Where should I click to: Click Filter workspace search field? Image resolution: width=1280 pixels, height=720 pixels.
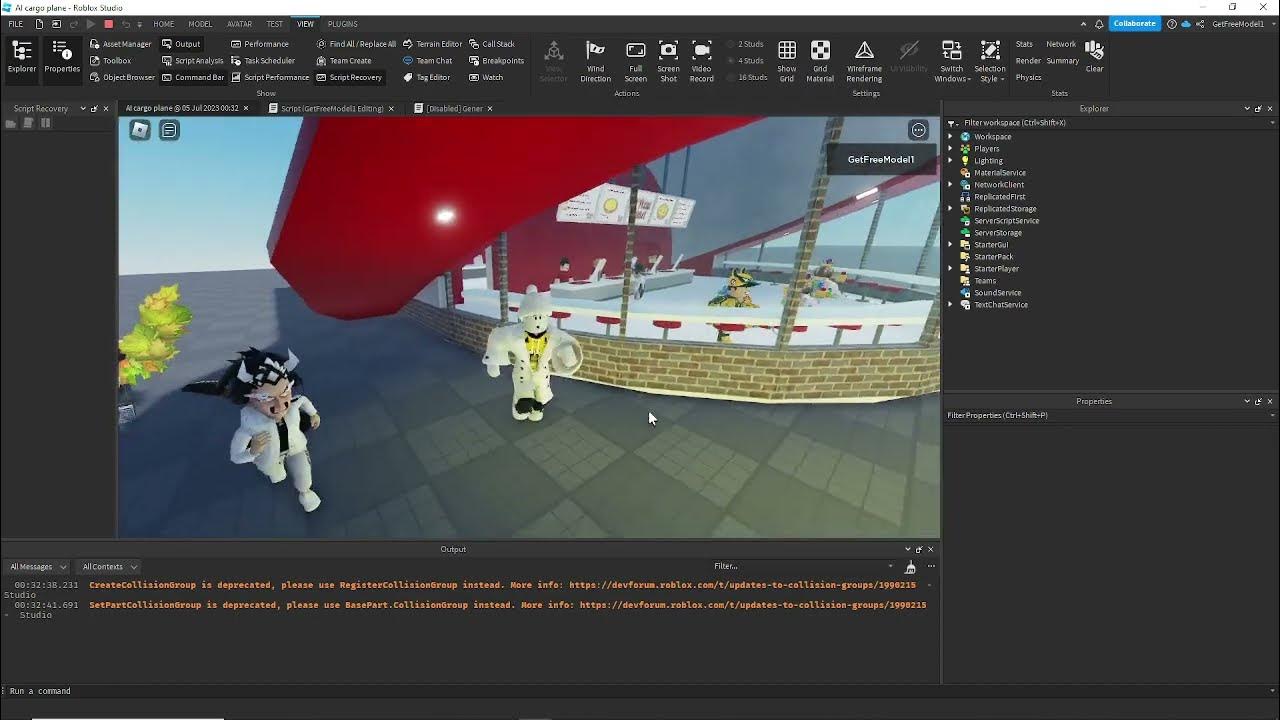(x=1110, y=123)
